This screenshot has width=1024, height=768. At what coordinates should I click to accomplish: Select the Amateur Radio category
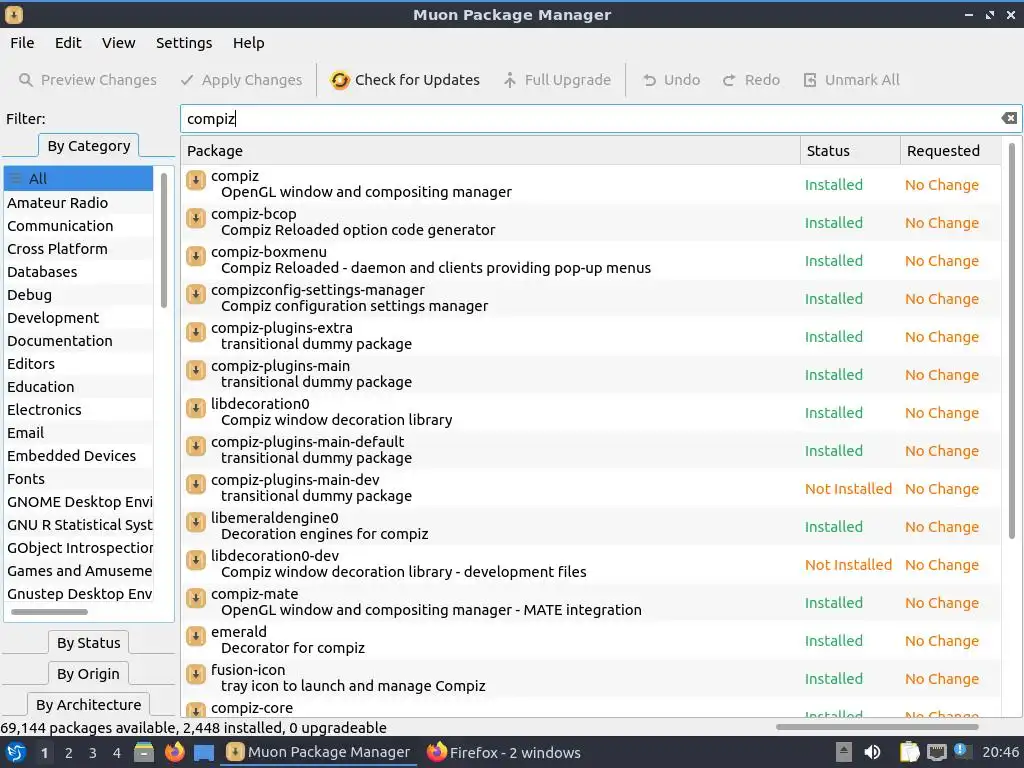click(x=78, y=202)
